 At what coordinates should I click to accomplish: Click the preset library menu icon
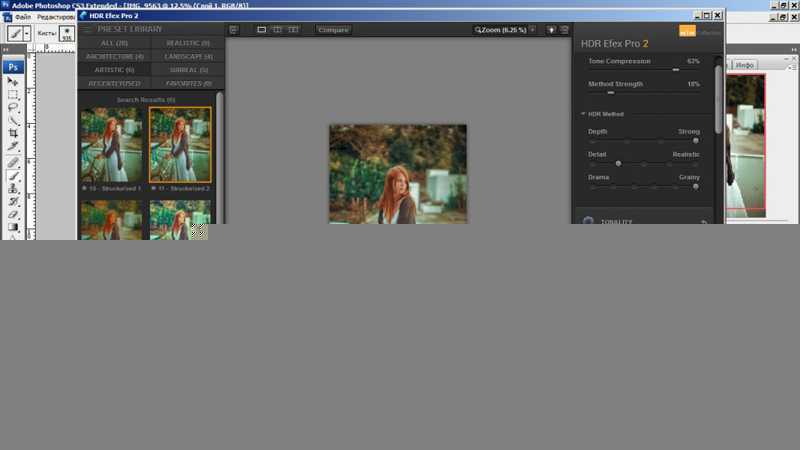tap(87, 29)
